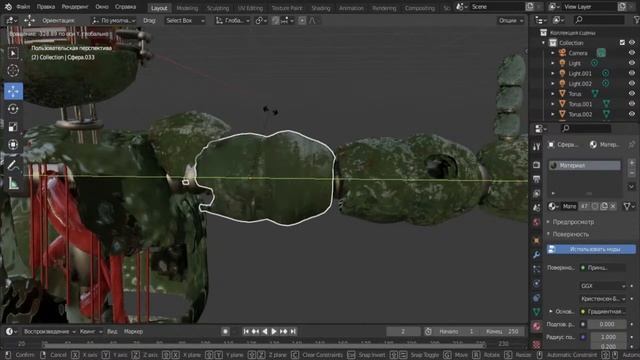Open the Глоба... transform orientation dropdown
Image resolution: width=640 pixels, height=360 pixels.
tap(232, 20)
